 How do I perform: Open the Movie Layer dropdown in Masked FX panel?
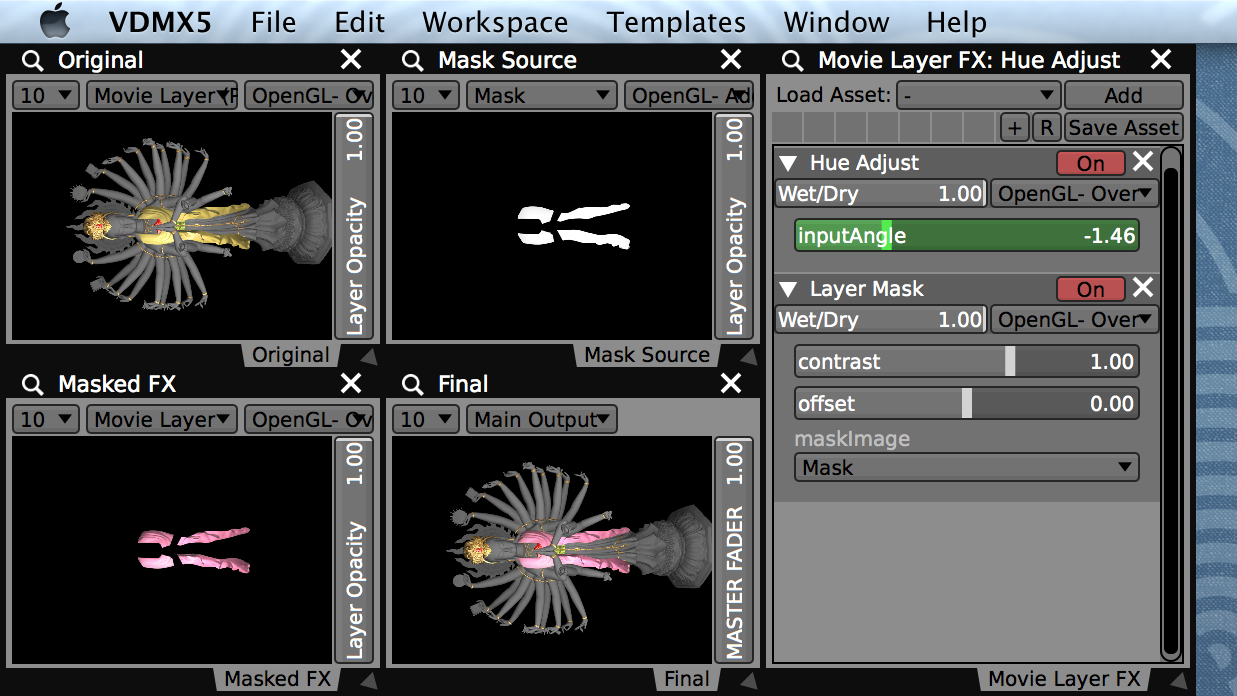(x=162, y=420)
